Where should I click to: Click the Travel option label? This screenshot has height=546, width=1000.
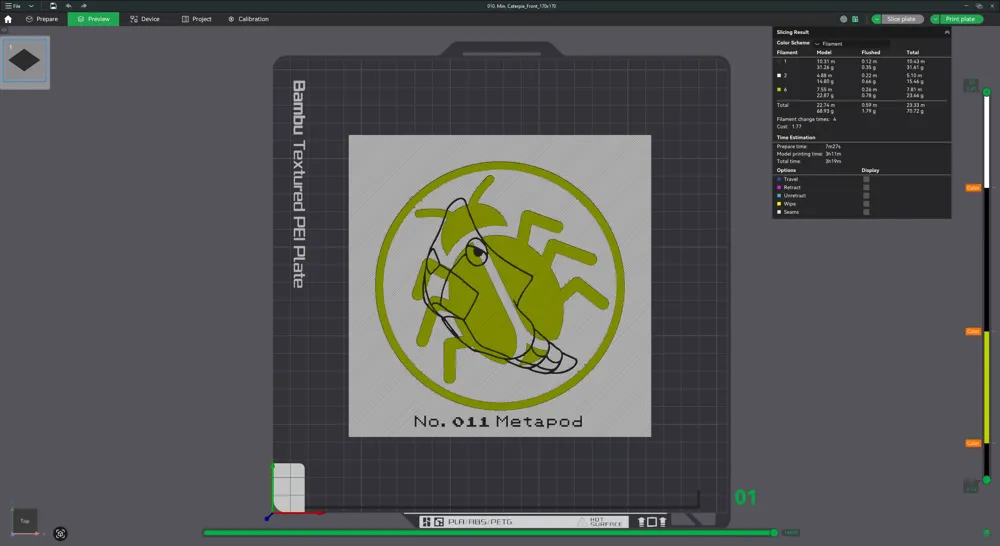click(791, 179)
